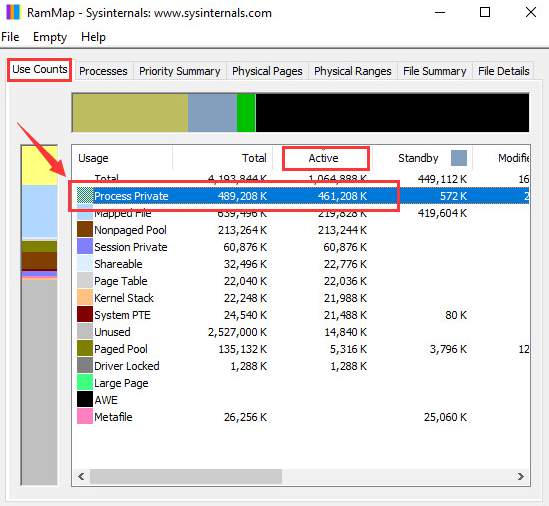Open the Physical Pages tab
Viewport: 549px width, 506px height.
pos(267,71)
